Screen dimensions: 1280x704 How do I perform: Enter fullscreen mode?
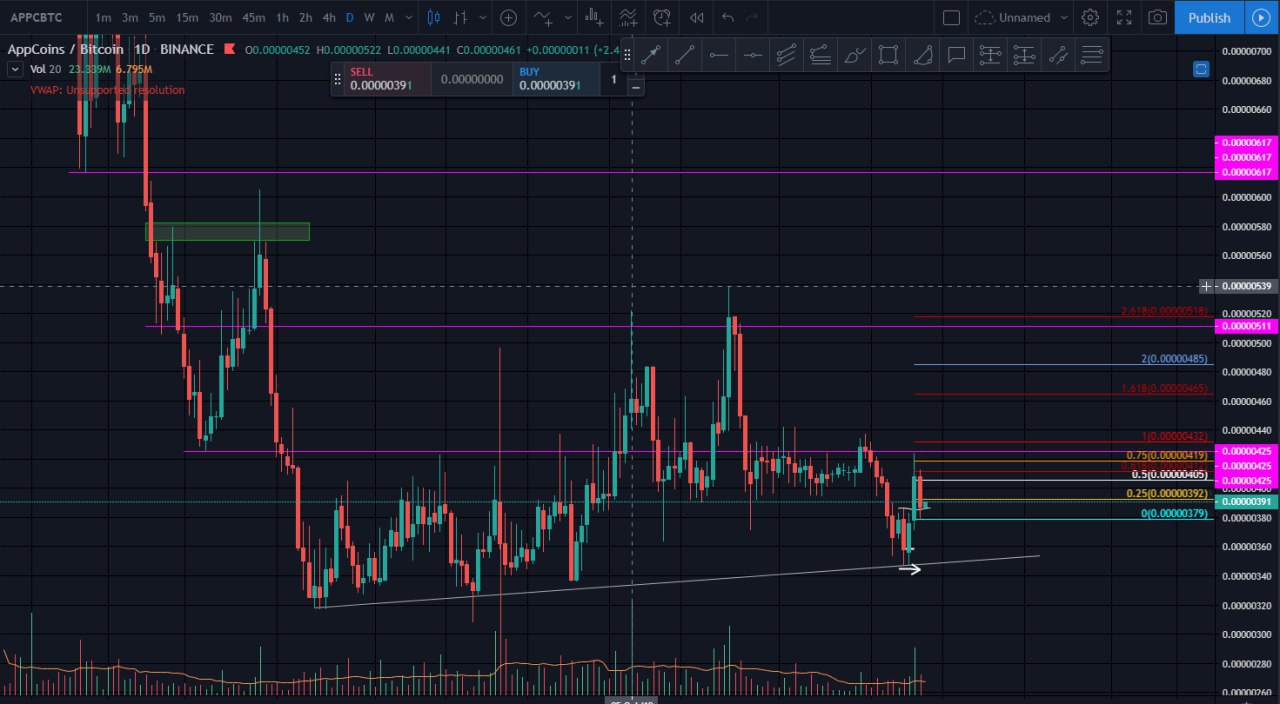(x=1124, y=17)
